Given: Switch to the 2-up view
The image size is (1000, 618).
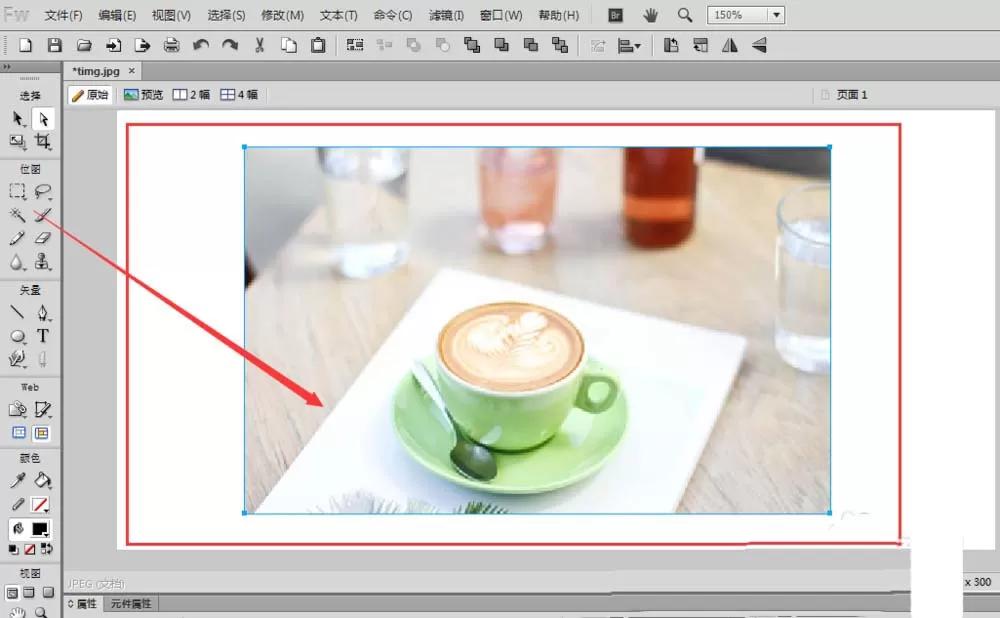Looking at the screenshot, I should tap(191, 95).
